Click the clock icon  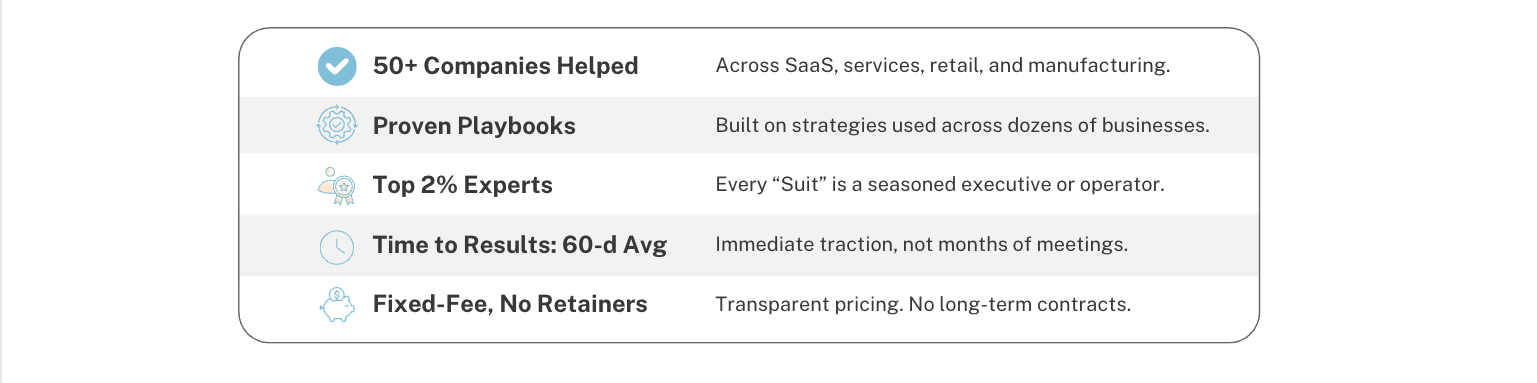coord(337,246)
